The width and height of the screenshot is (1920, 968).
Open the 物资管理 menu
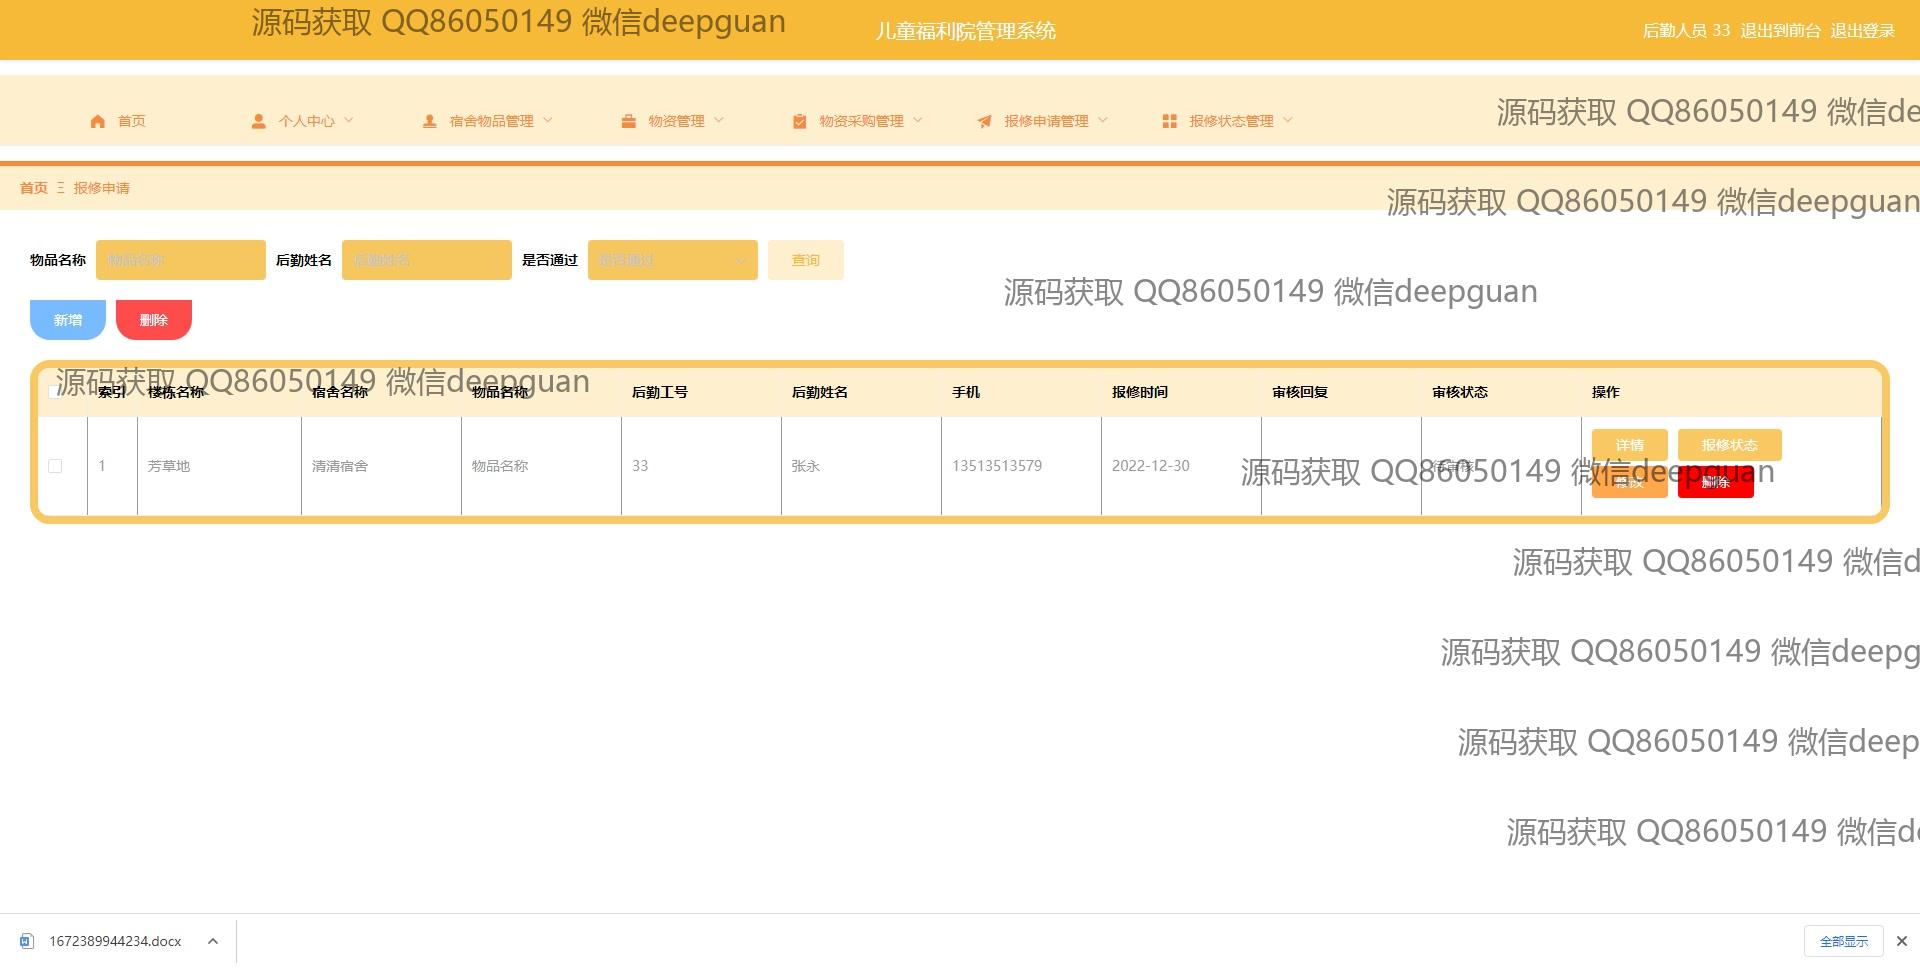[x=676, y=121]
